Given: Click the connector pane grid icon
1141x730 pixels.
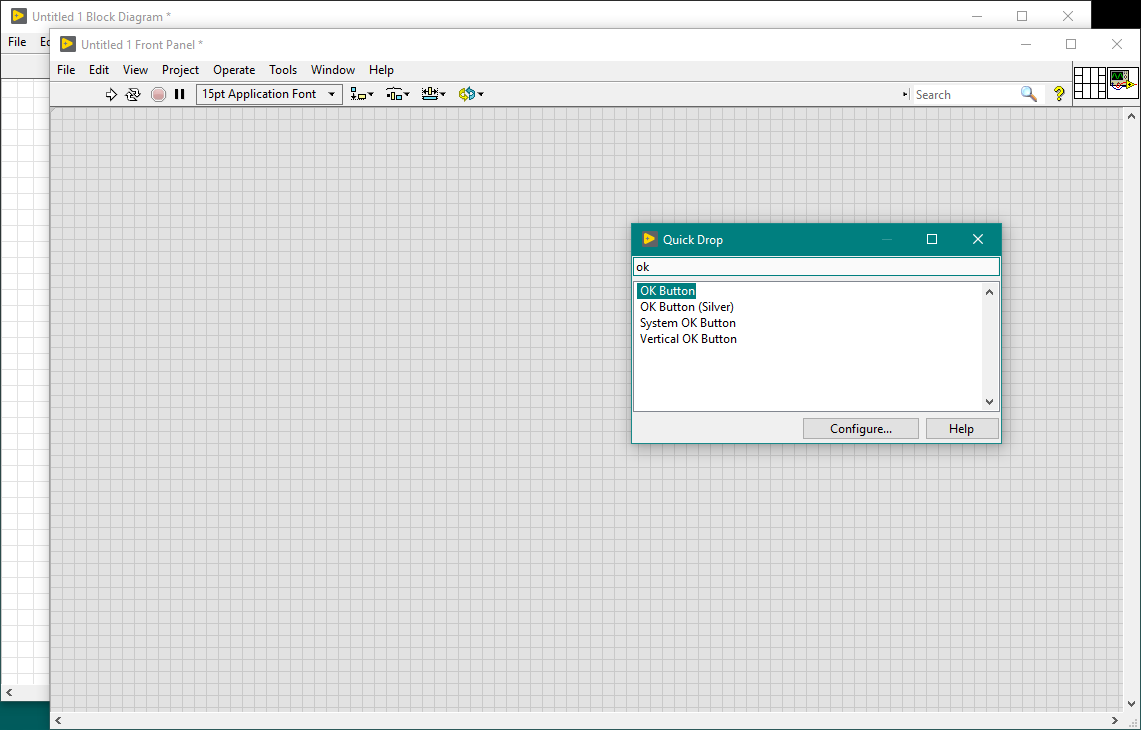Looking at the screenshot, I should click(1089, 82).
